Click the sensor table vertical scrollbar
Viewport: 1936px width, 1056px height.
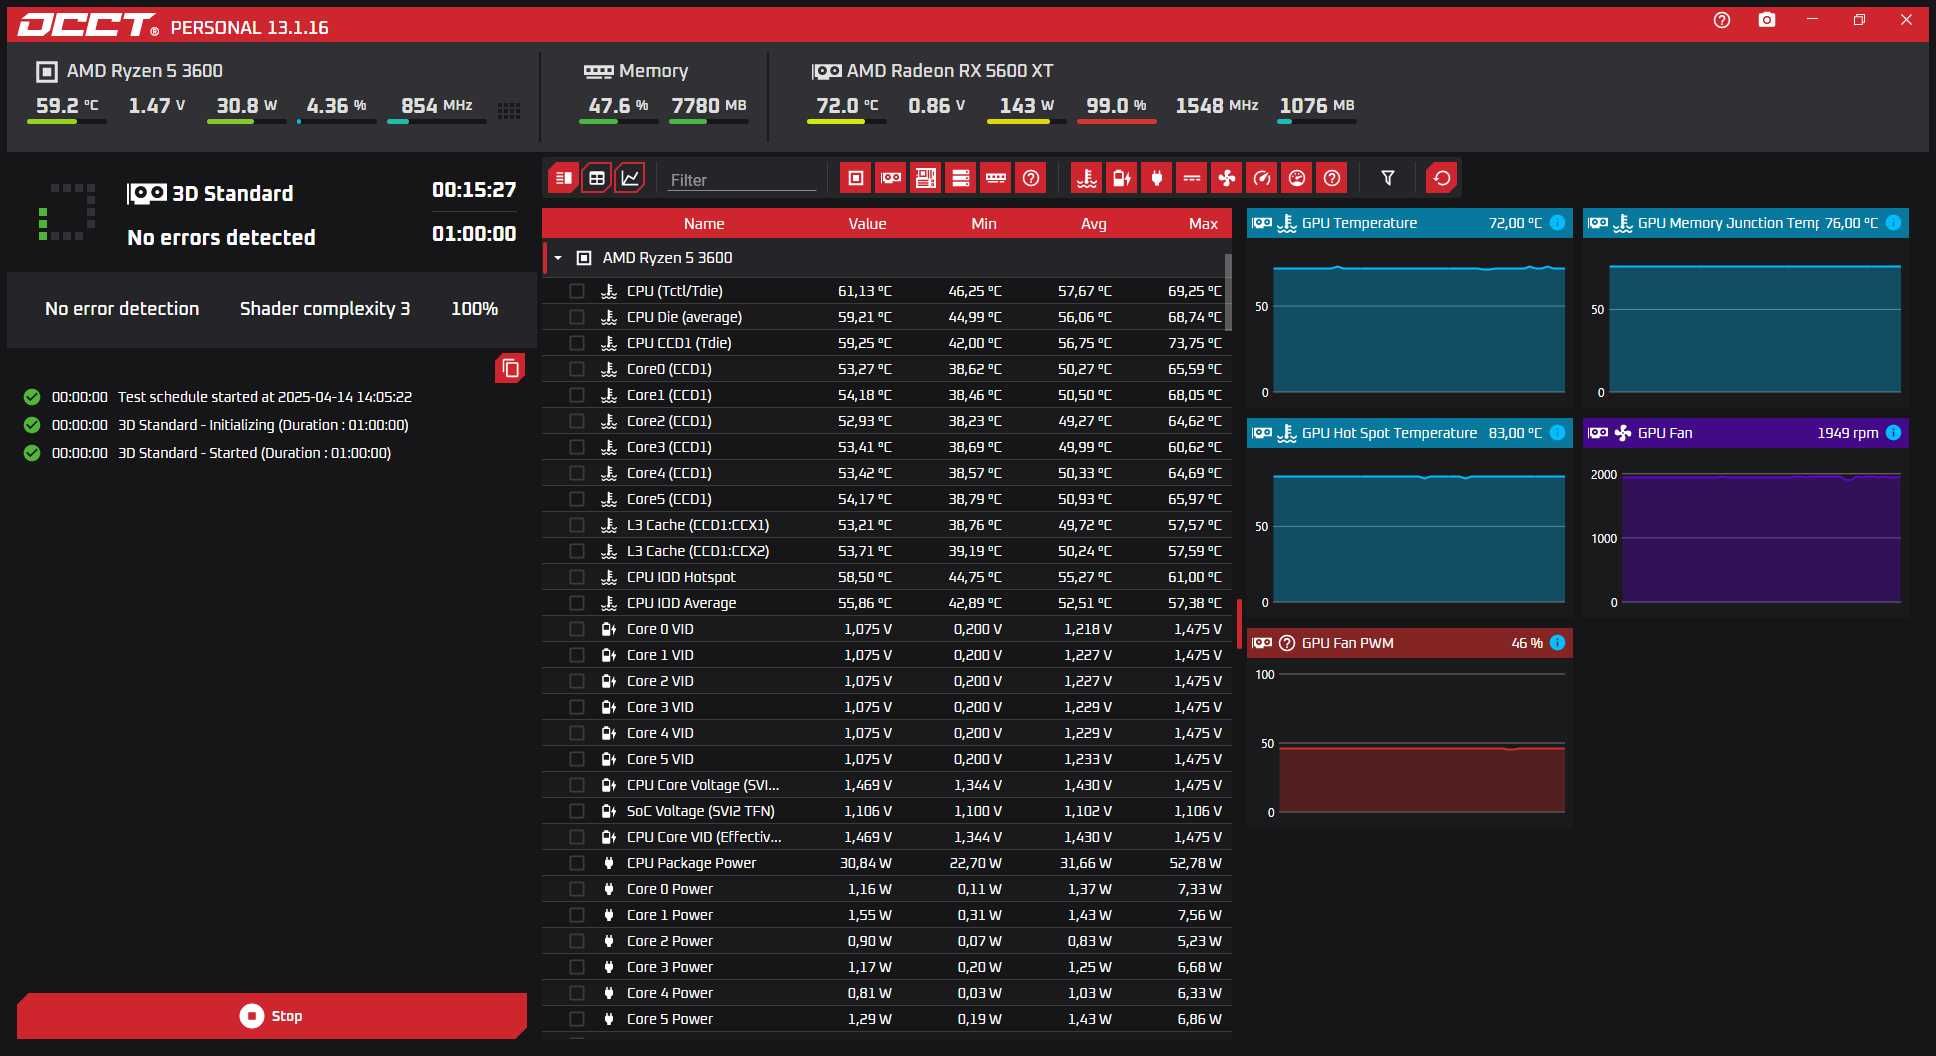(x=1229, y=293)
